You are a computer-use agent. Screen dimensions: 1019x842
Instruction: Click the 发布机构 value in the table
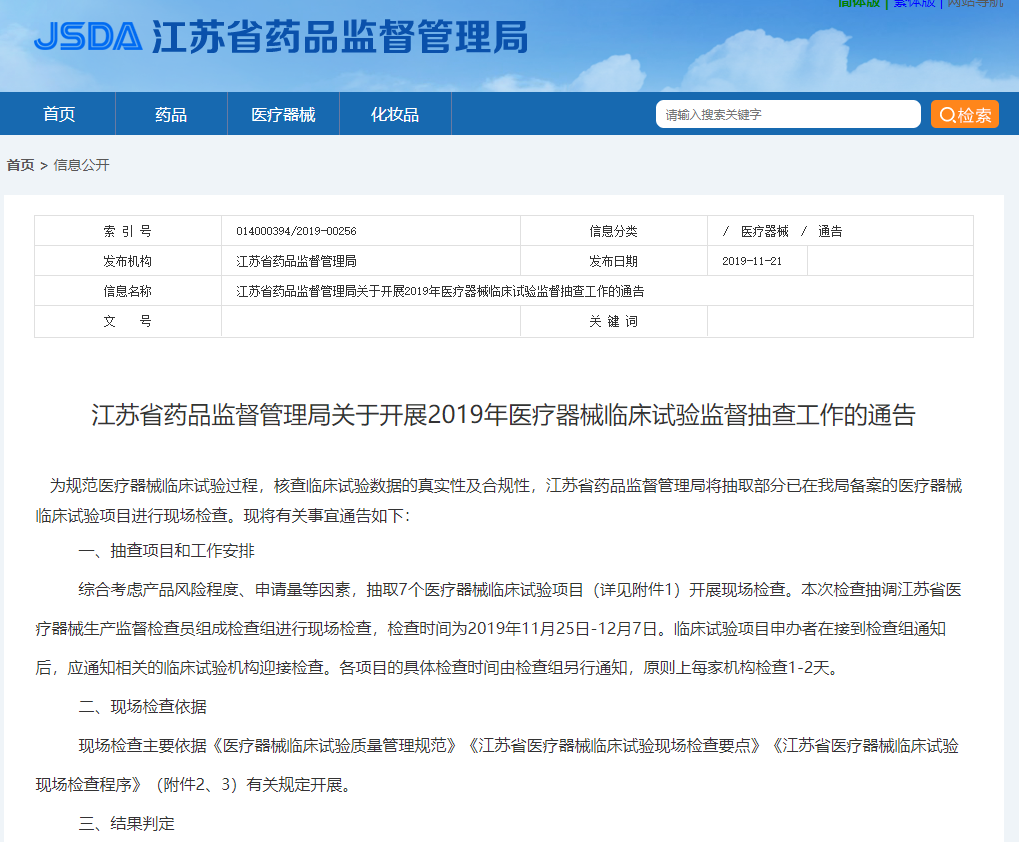[x=296, y=261]
